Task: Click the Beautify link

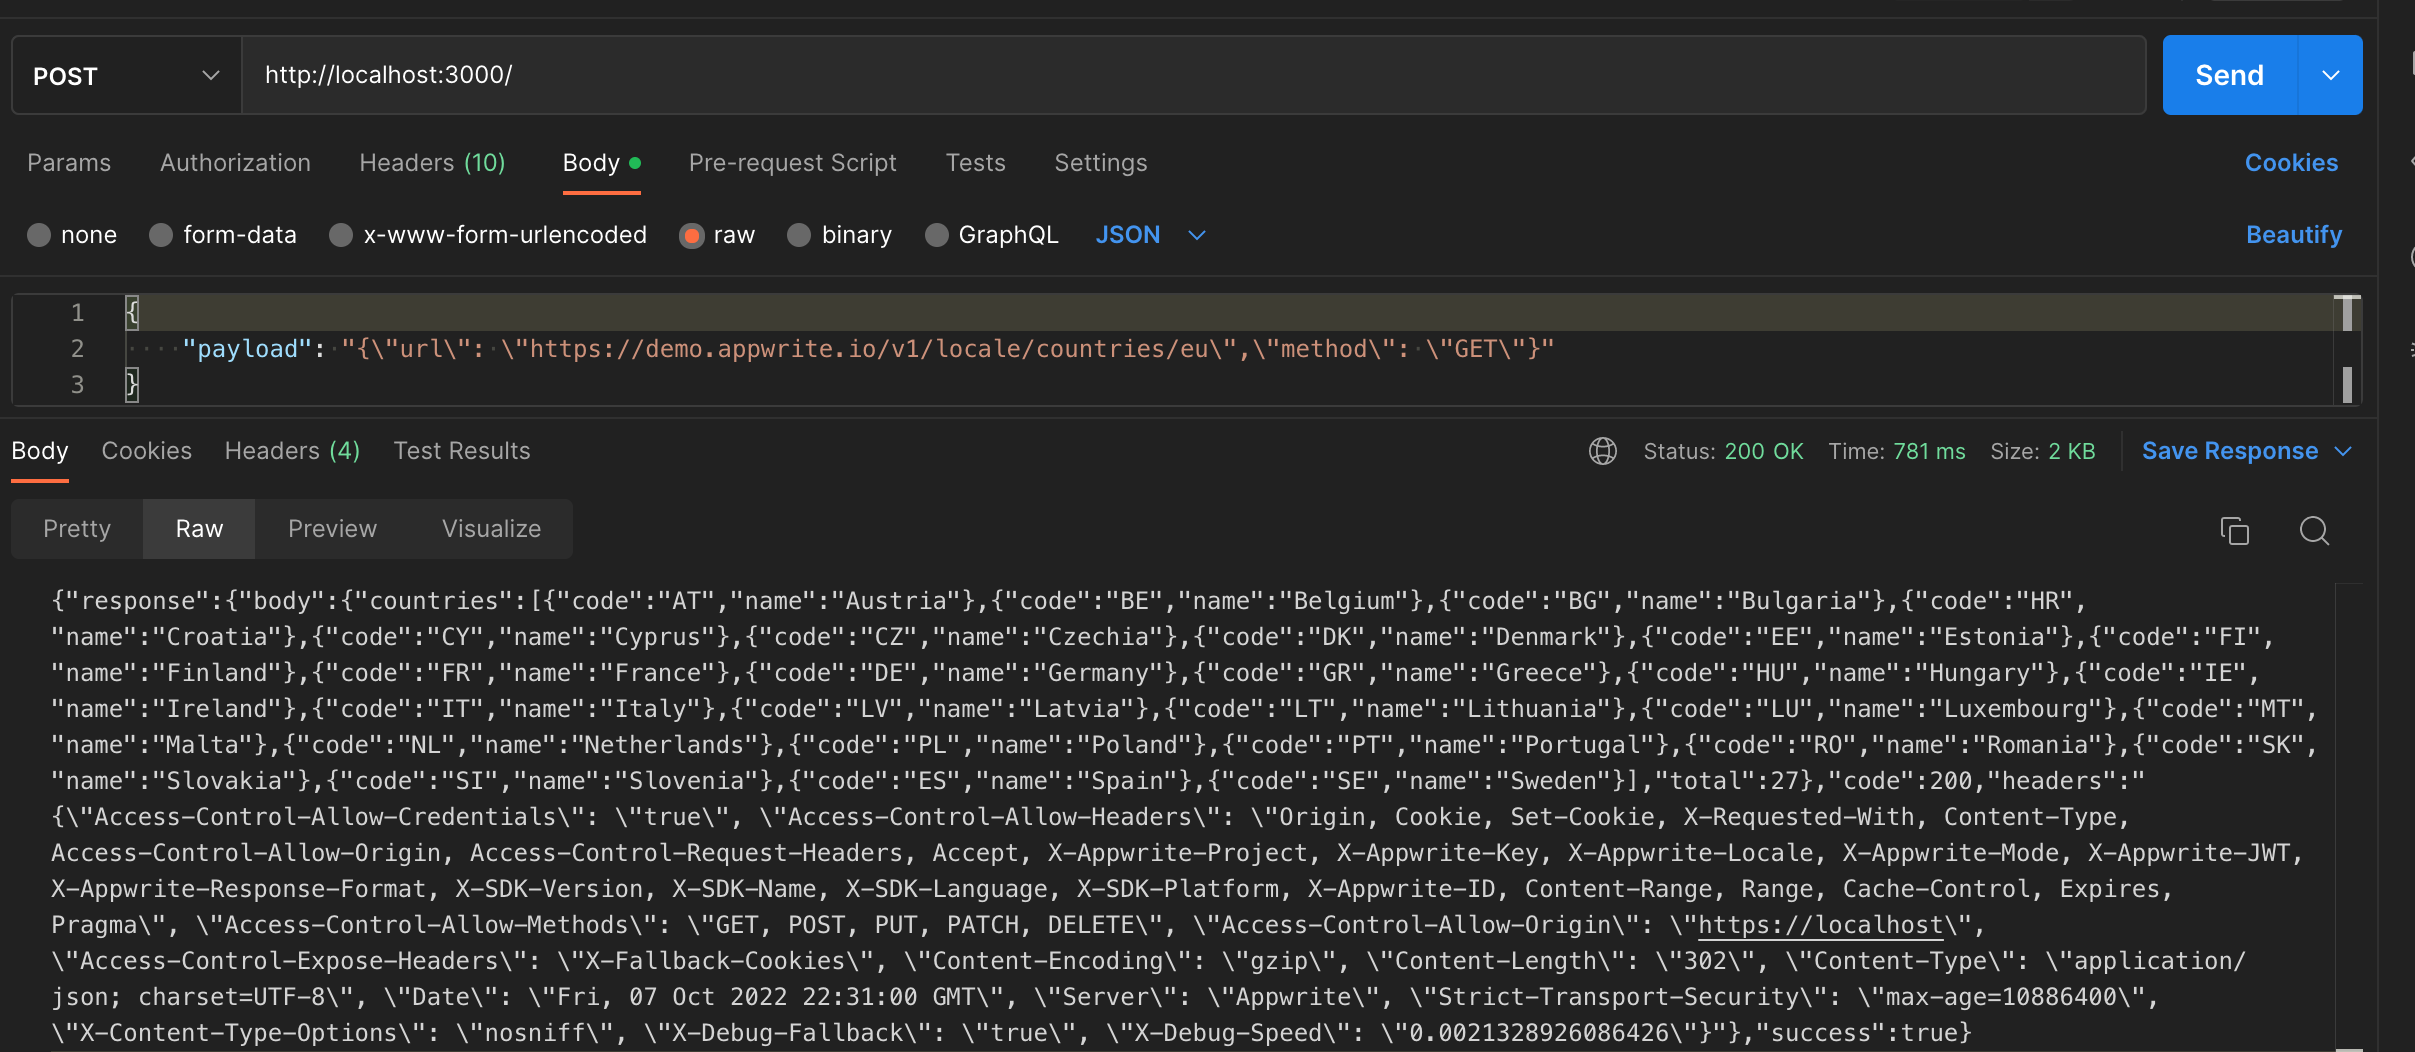Action: 2294,235
